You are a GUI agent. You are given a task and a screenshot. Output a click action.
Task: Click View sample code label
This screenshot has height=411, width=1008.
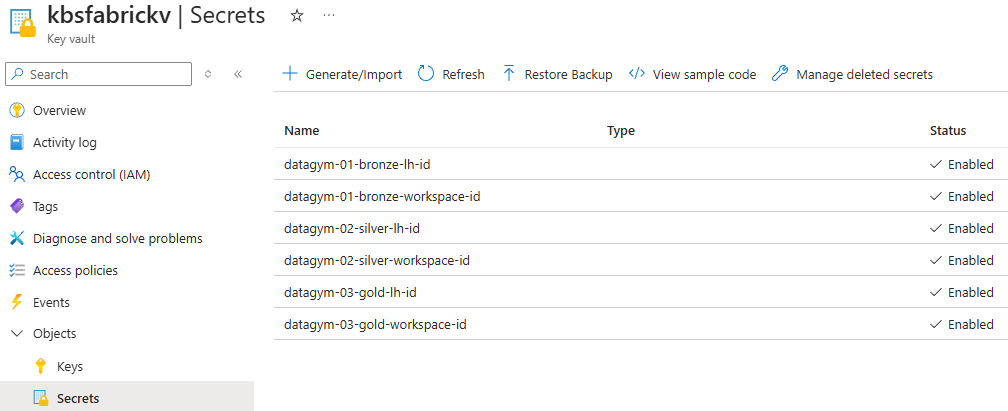point(705,75)
